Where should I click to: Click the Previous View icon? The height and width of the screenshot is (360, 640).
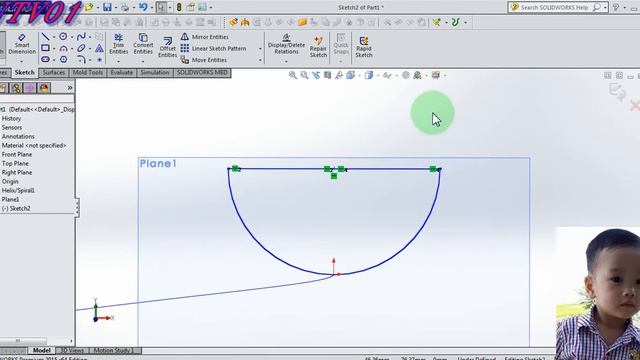[x=316, y=75]
